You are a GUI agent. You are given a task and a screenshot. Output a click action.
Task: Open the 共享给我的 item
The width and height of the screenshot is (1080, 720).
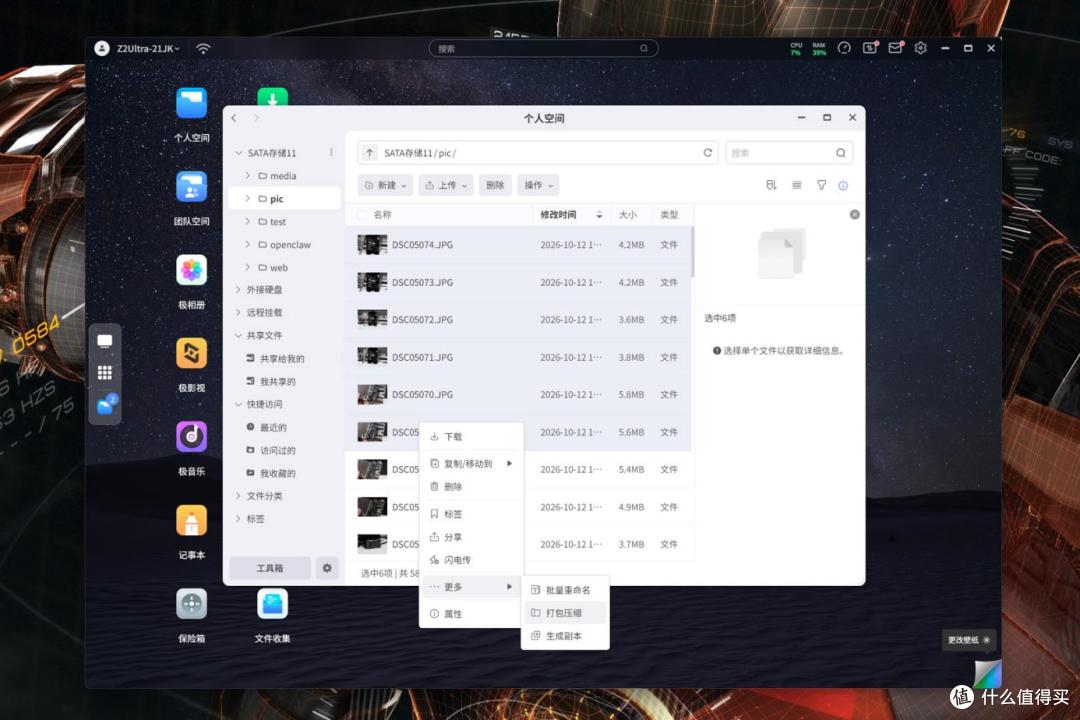282,359
